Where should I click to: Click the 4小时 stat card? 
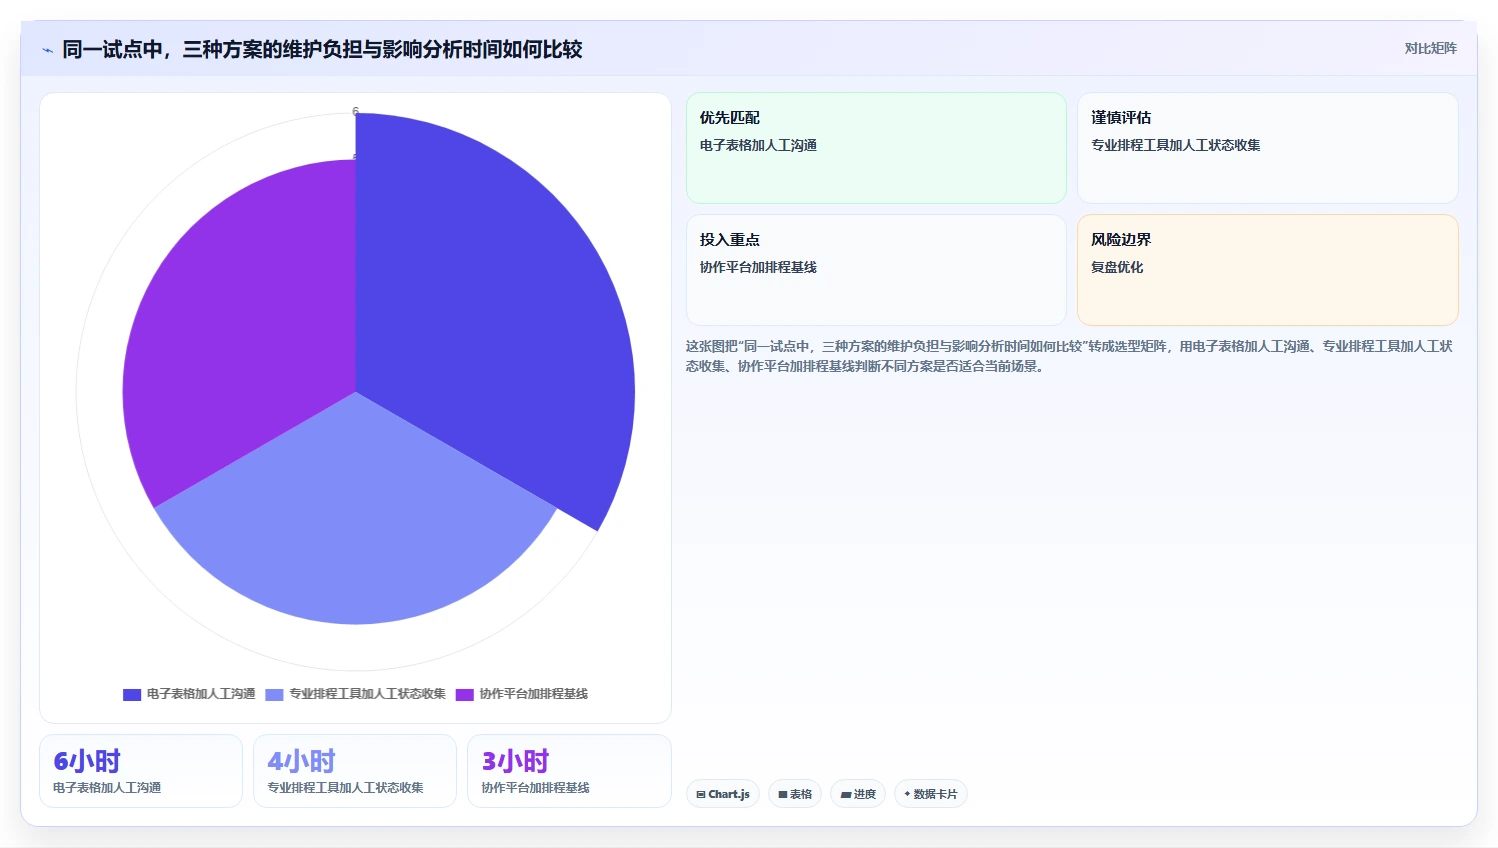coord(355,771)
